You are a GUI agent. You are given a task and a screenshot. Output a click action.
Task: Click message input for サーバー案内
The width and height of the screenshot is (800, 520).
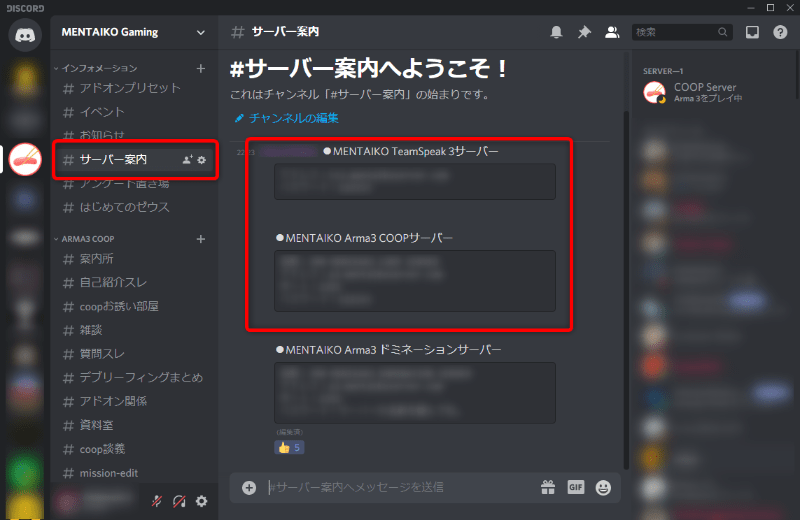point(401,488)
